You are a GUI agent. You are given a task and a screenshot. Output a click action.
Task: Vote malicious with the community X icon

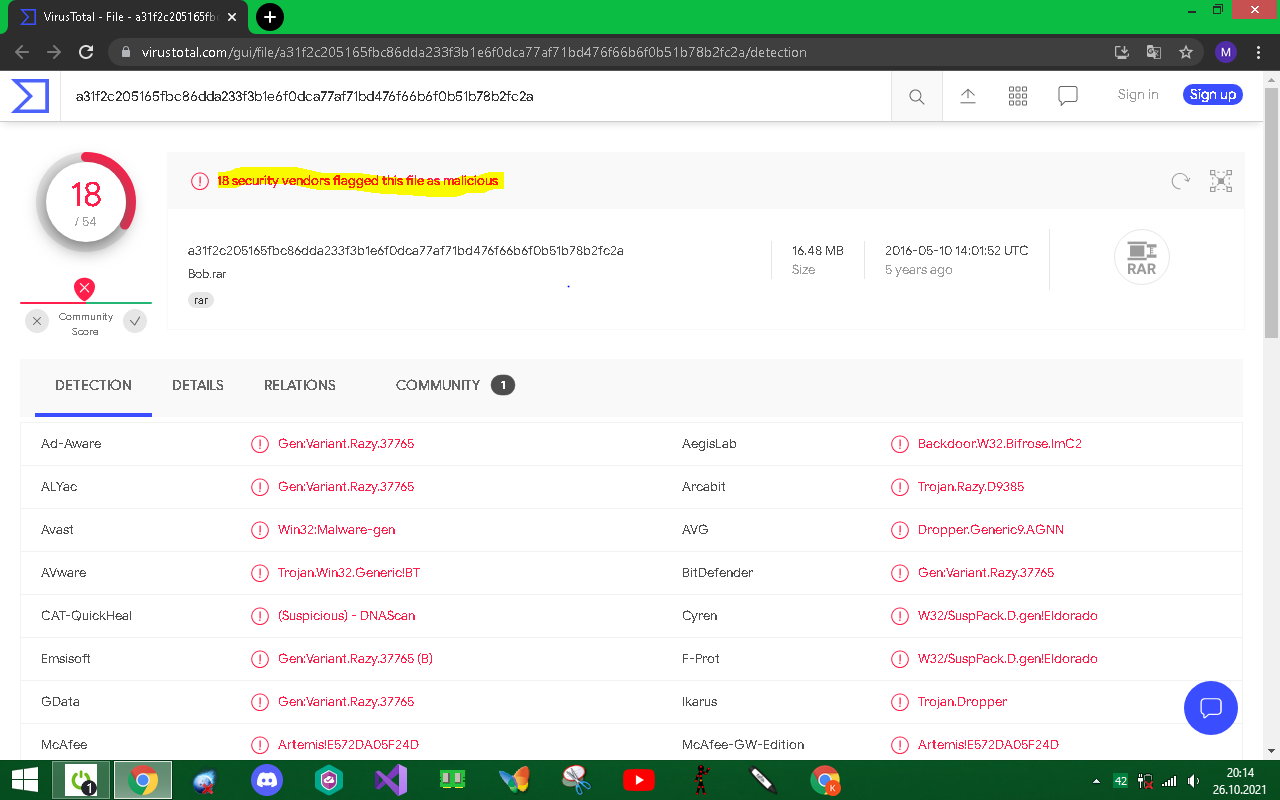(37, 321)
